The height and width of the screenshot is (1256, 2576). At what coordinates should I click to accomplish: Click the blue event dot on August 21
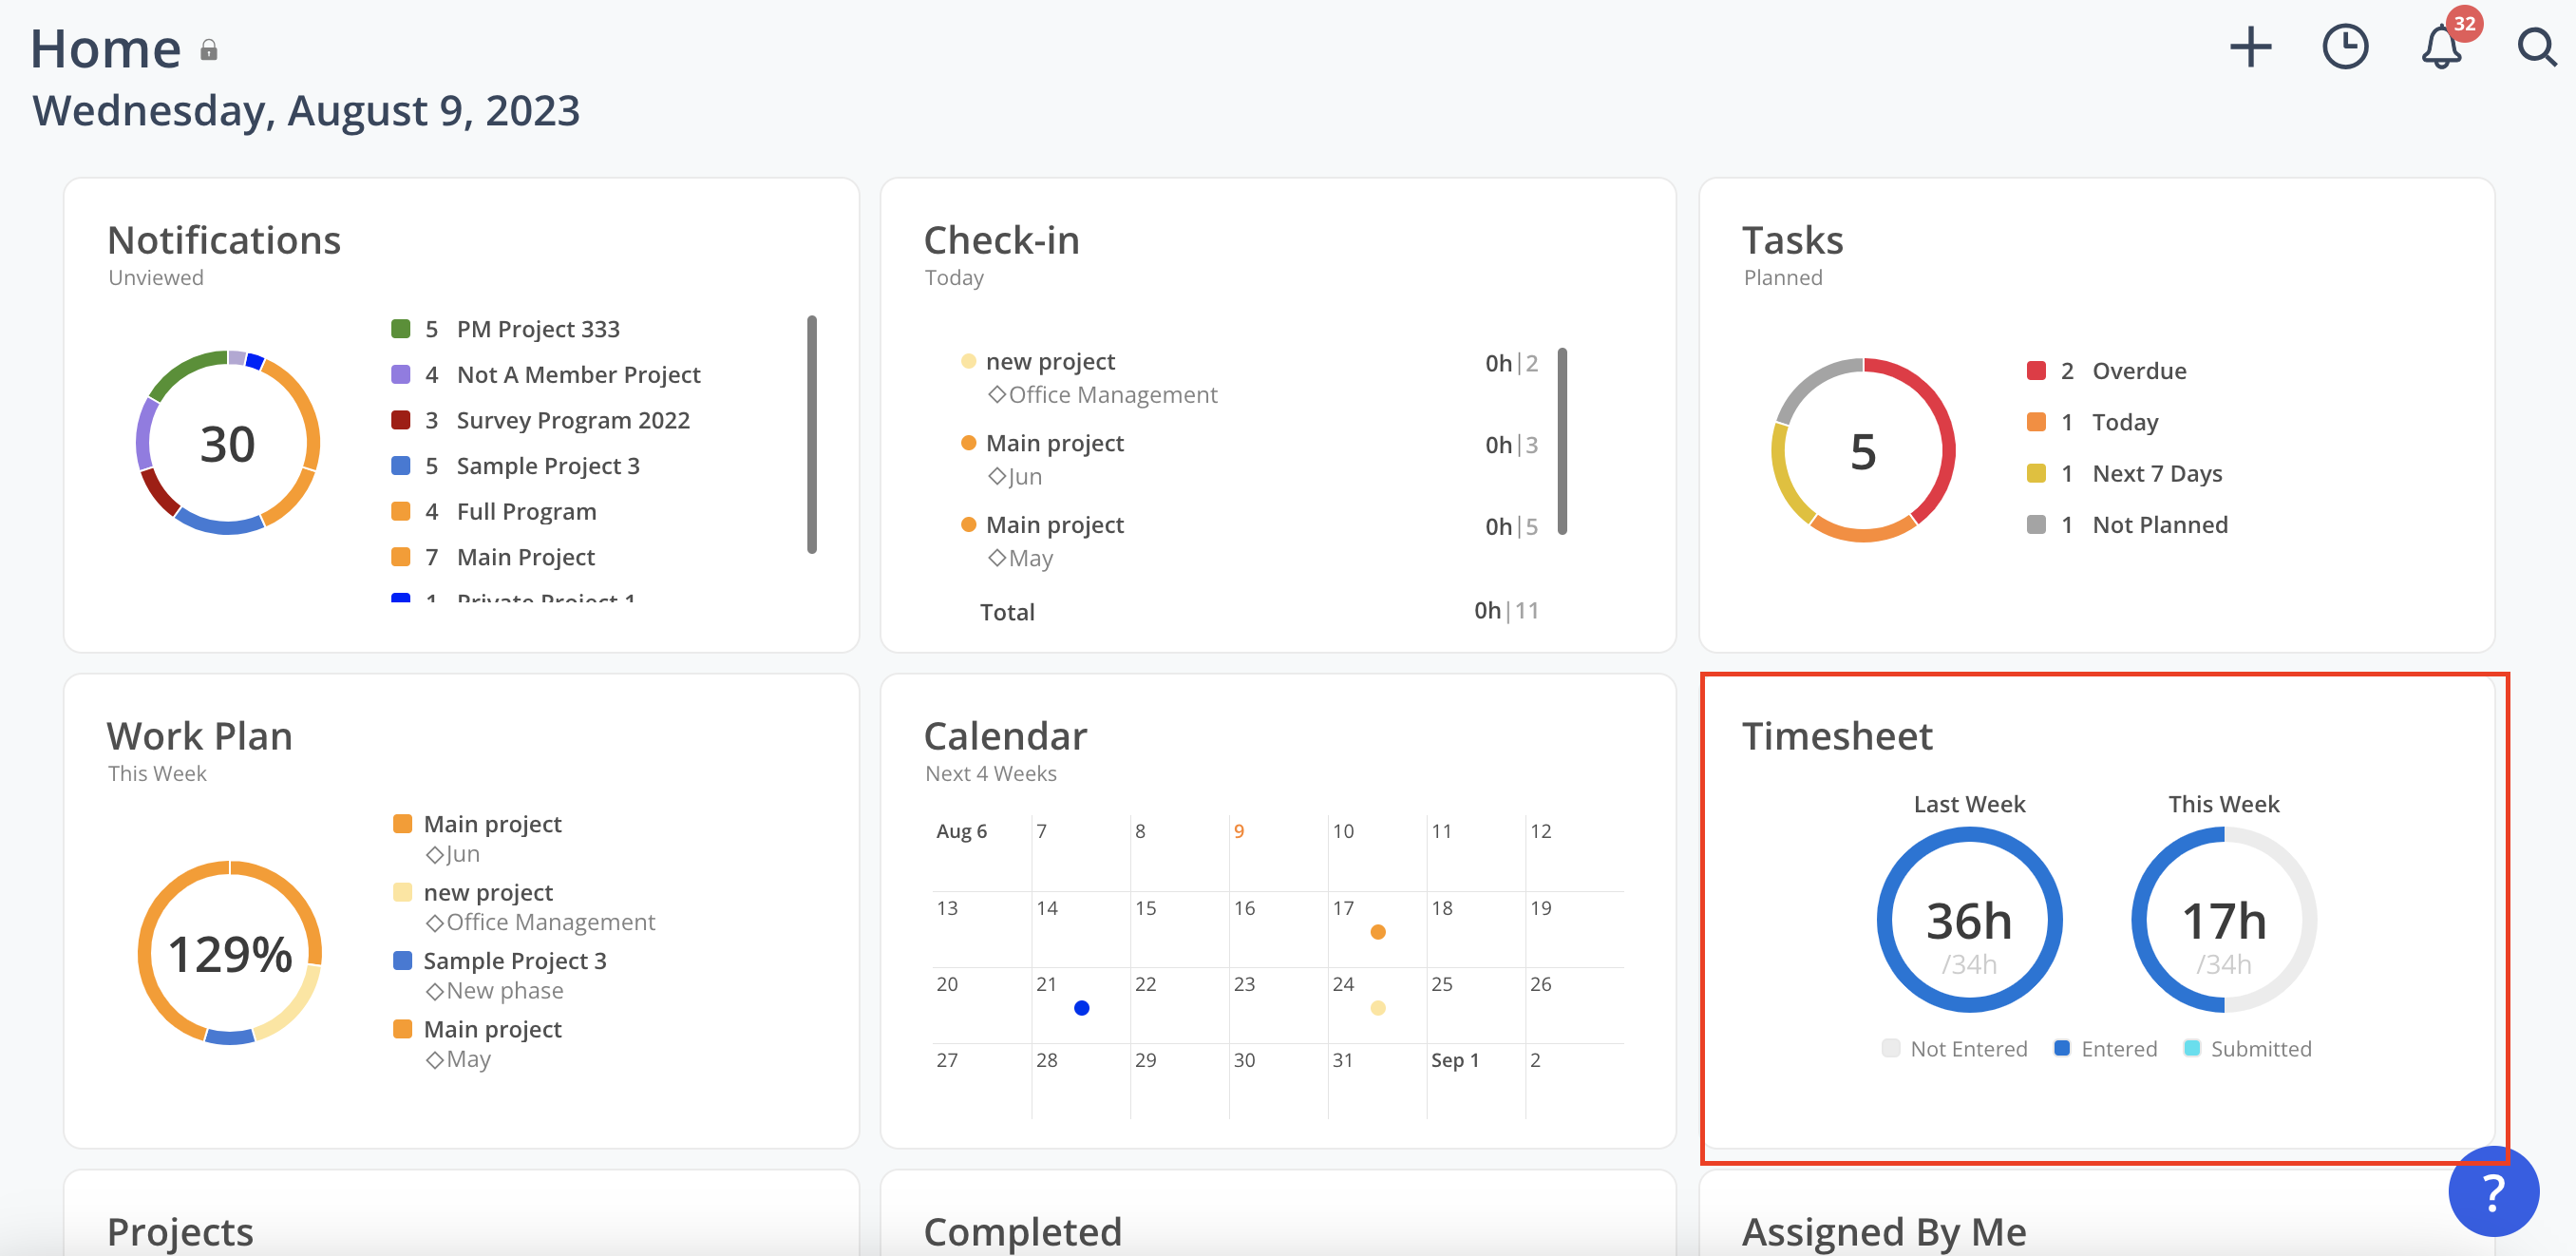point(1081,1008)
